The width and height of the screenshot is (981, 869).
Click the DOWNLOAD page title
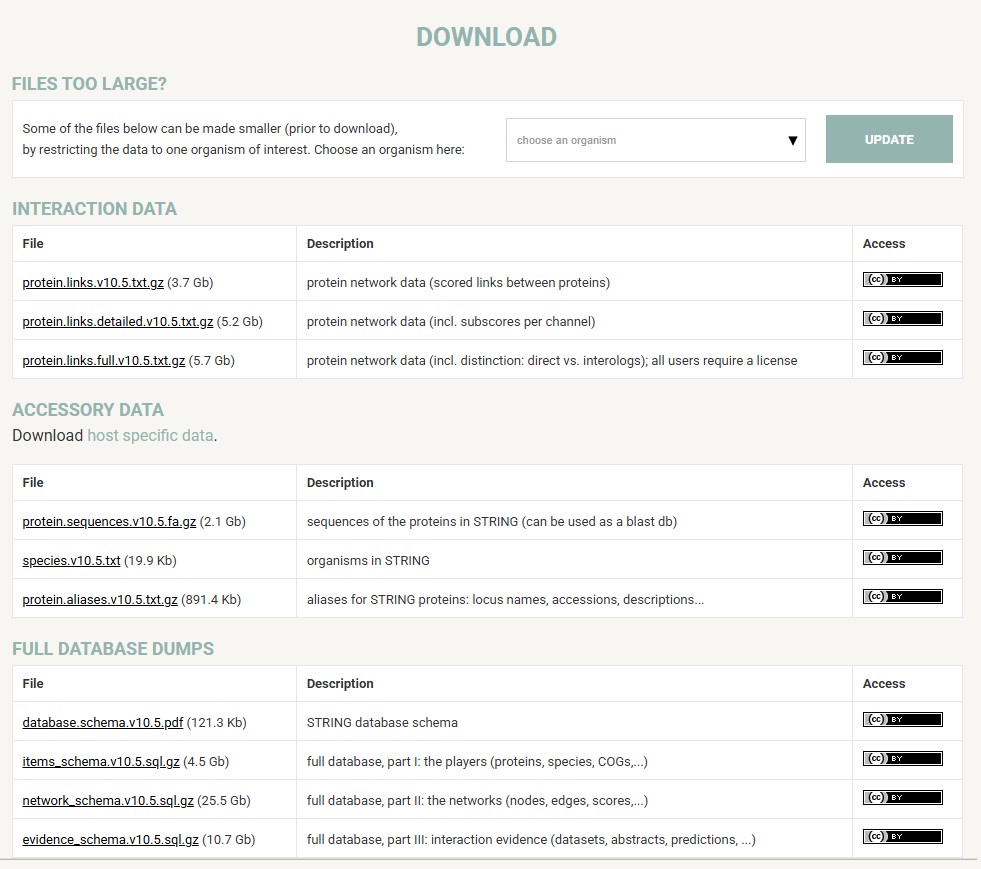(487, 37)
